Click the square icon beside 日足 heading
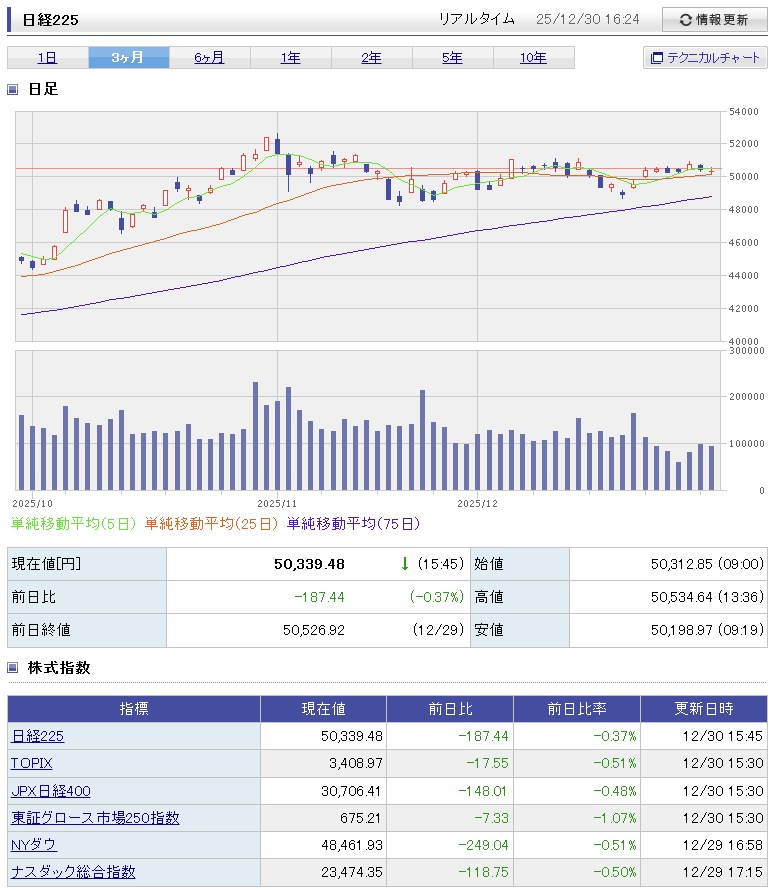 click(13, 89)
